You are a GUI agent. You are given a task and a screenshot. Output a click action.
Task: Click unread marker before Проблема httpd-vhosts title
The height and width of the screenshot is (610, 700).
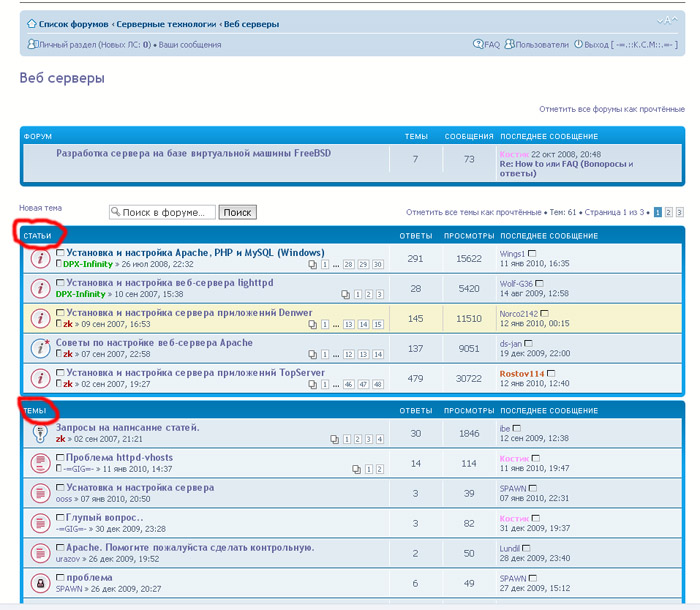tap(59, 458)
